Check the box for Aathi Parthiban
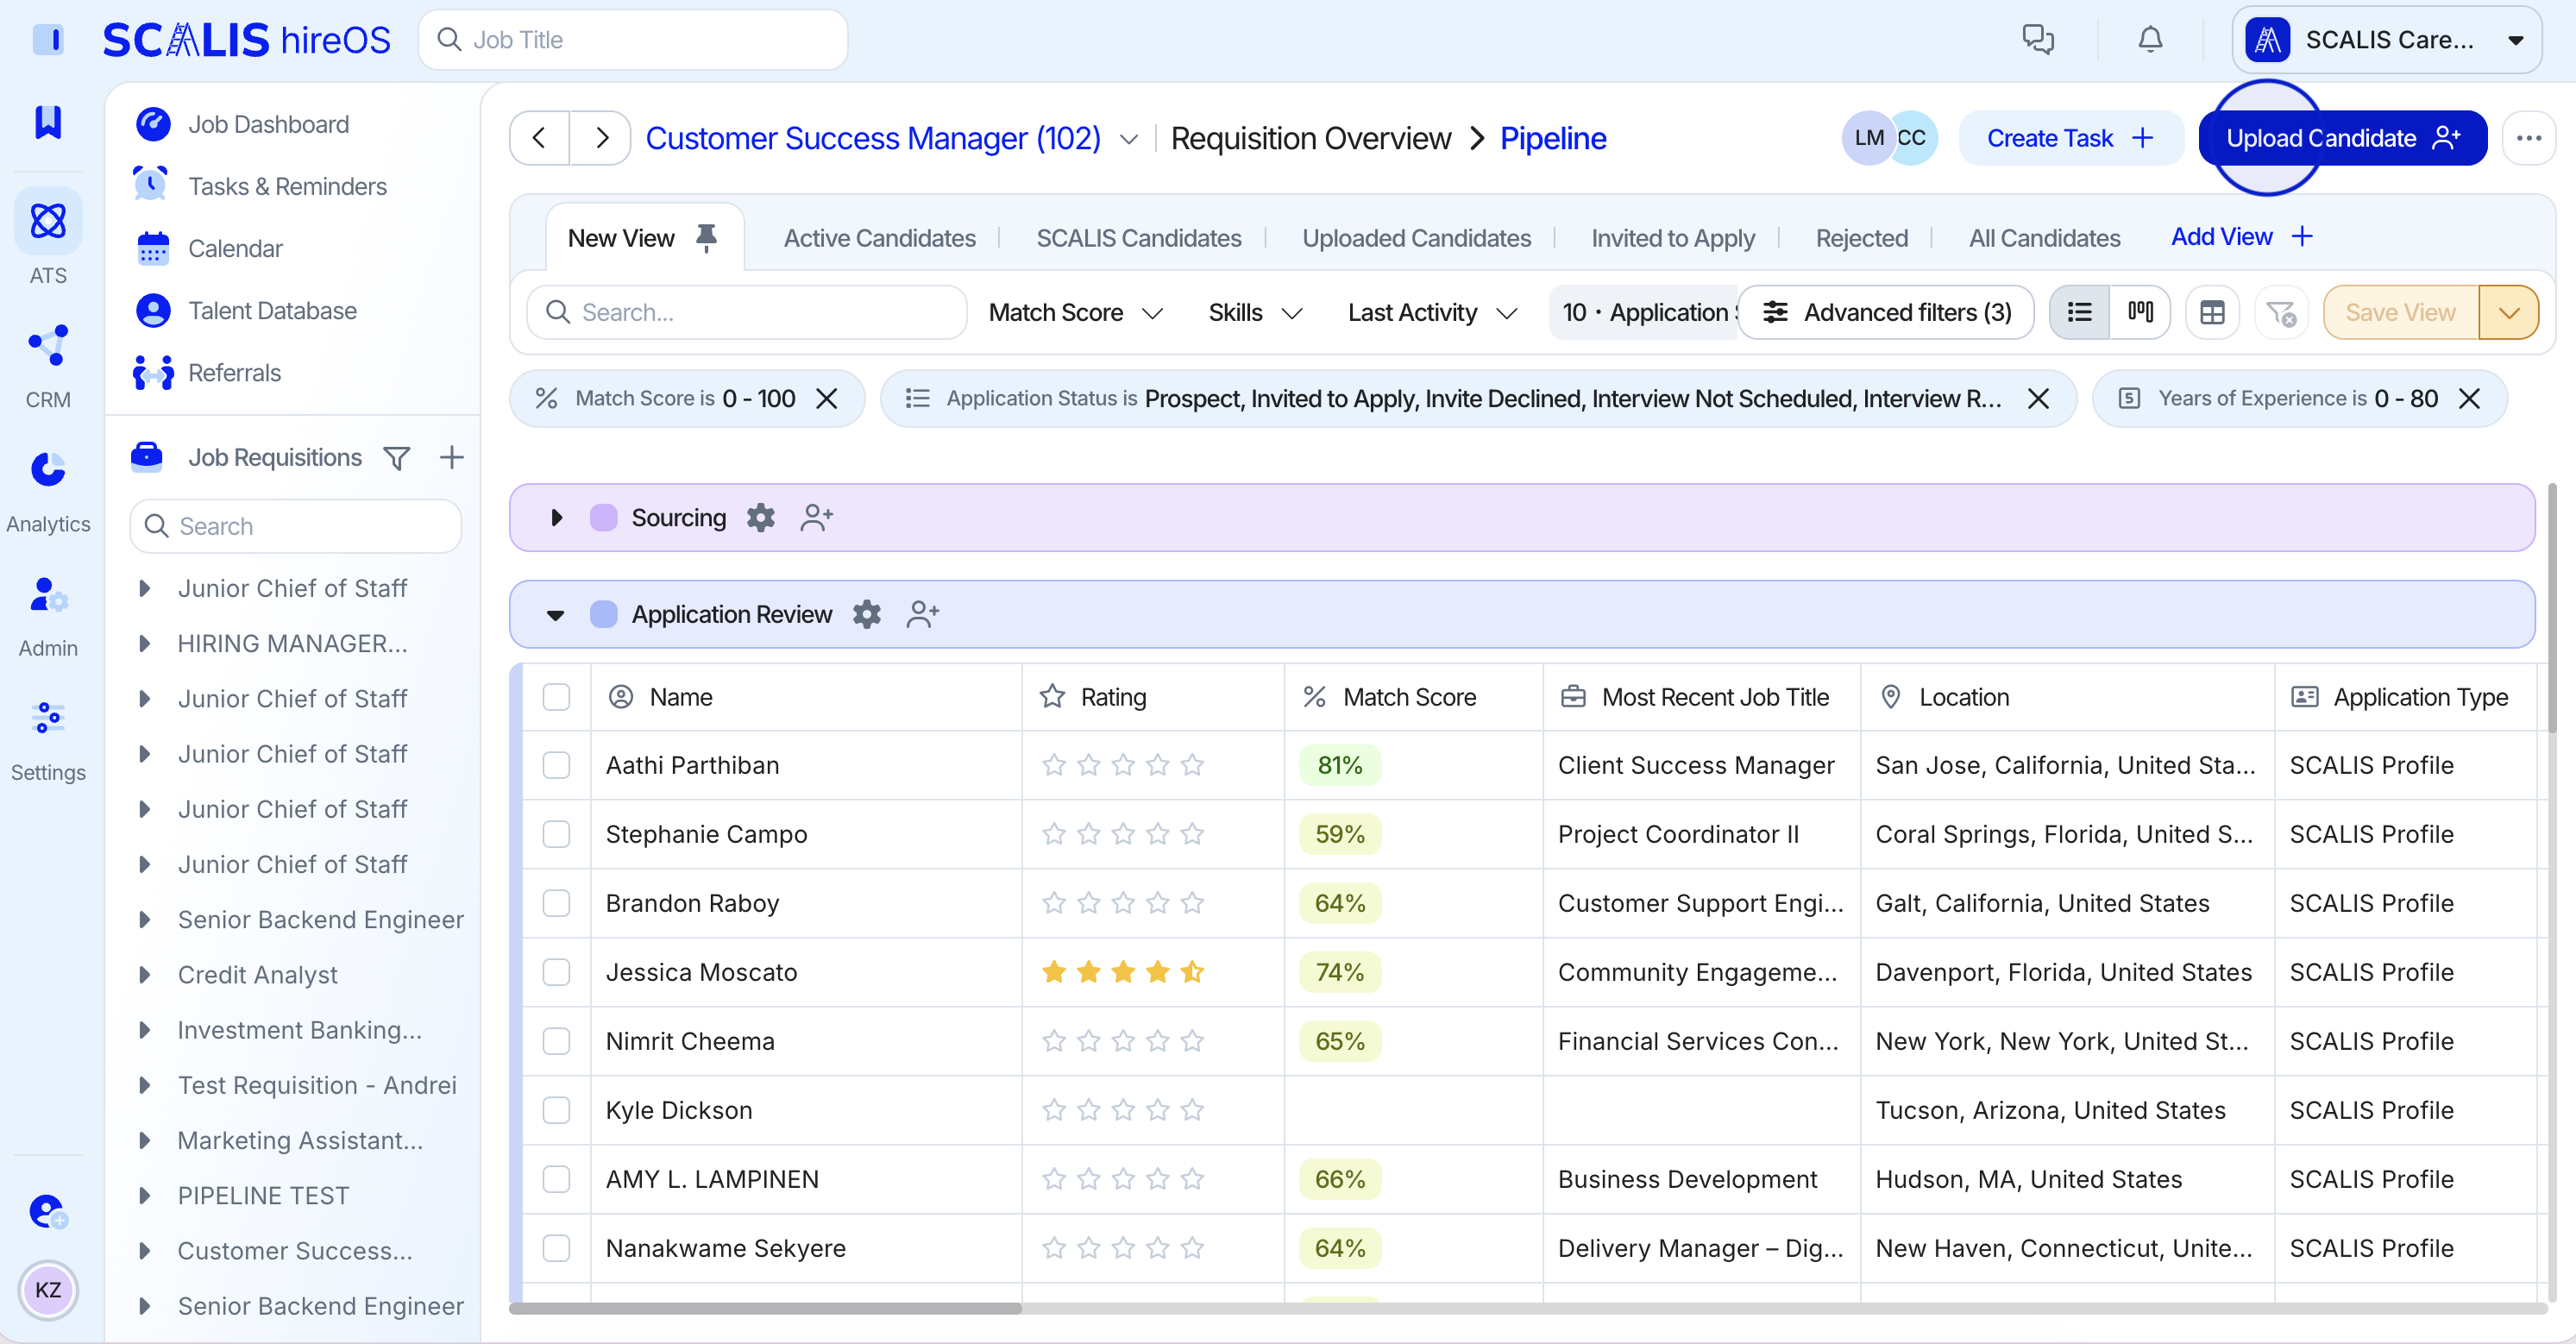The height and width of the screenshot is (1344, 2576). click(x=556, y=765)
